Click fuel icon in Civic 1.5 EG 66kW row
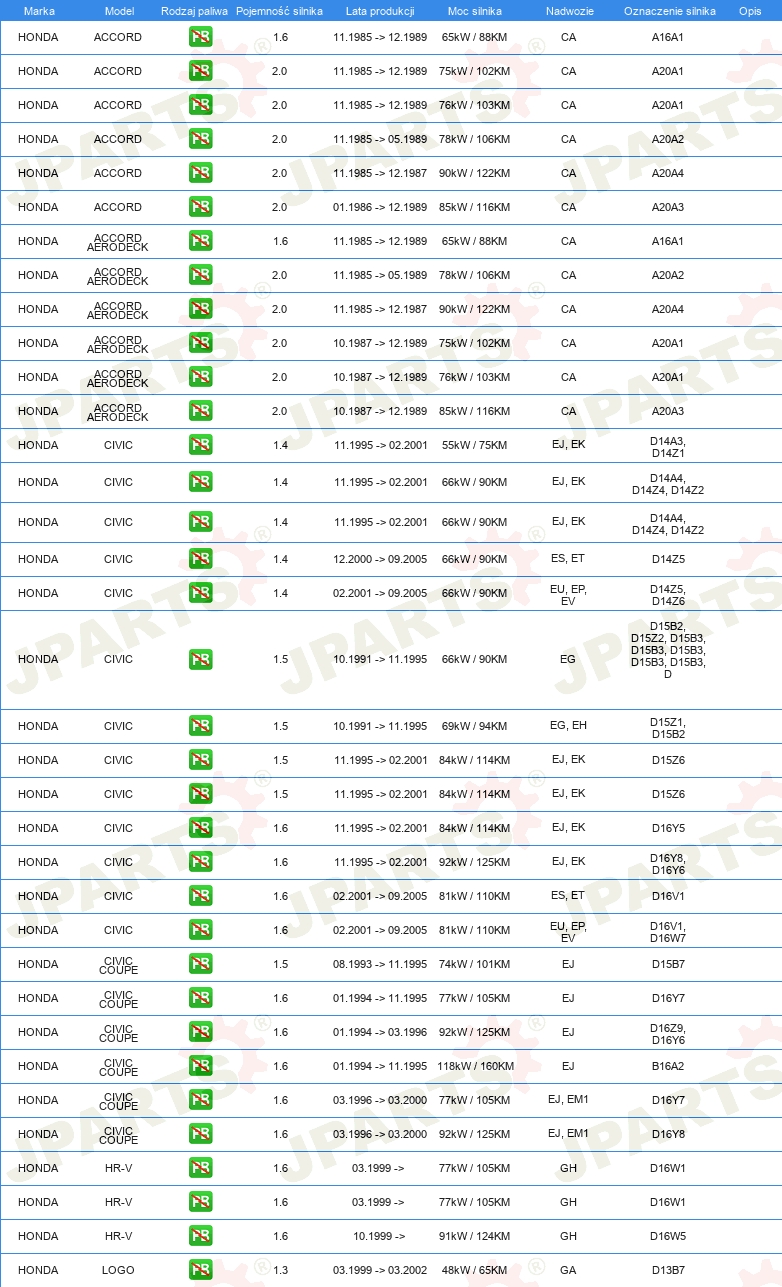Viewport: 782px width, 1287px height. coord(201,659)
